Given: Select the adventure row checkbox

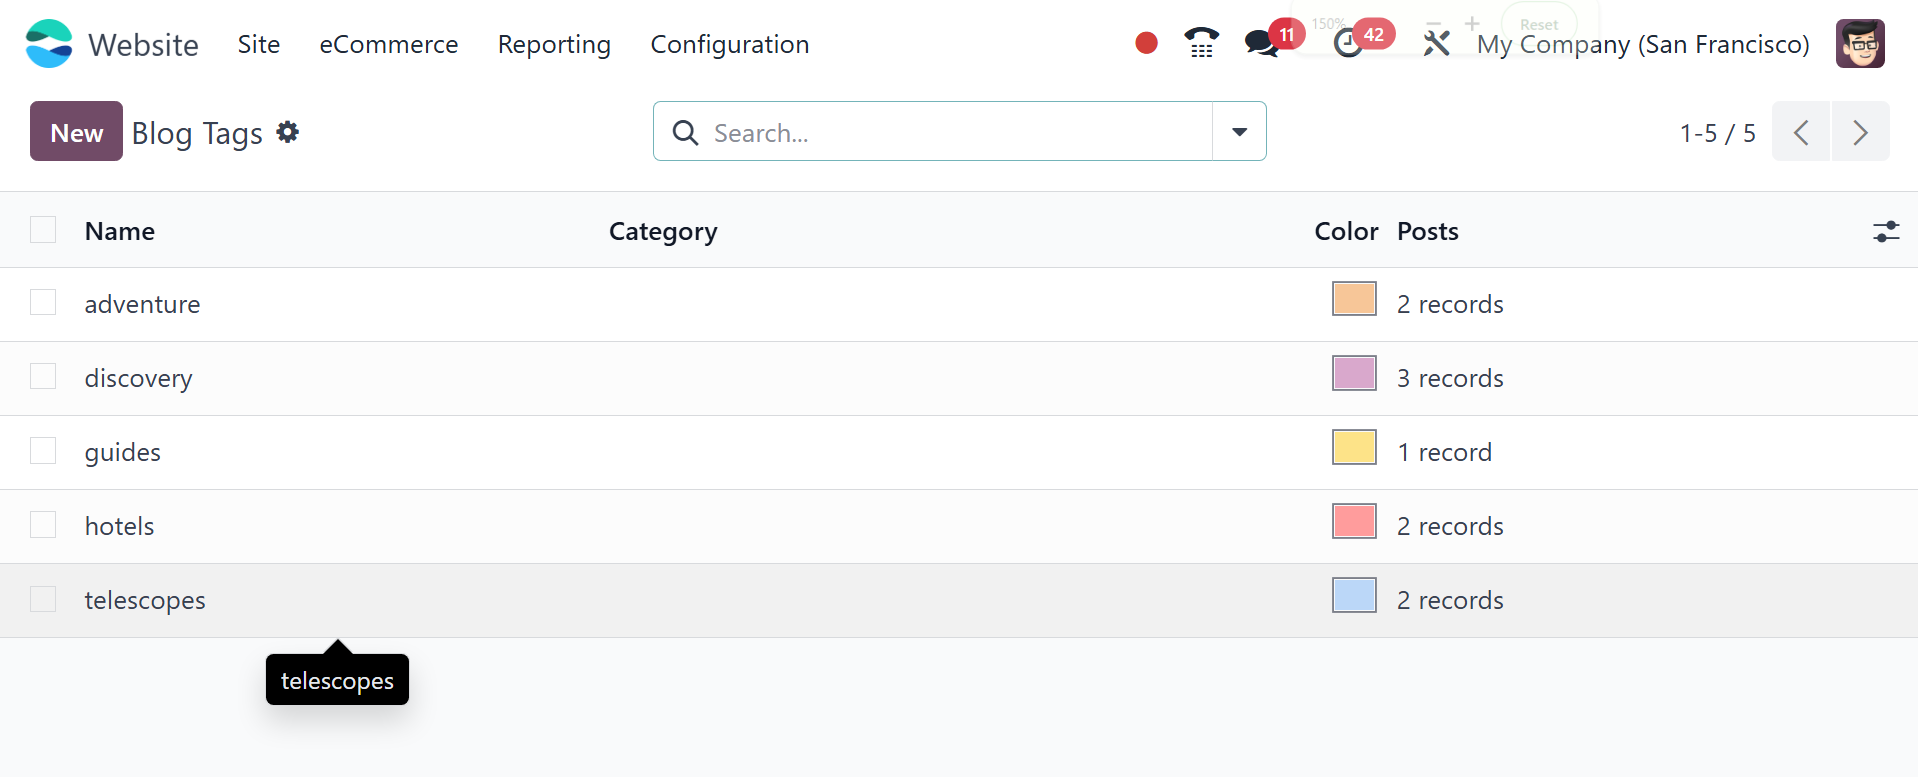Looking at the screenshot, I should 43,303.
